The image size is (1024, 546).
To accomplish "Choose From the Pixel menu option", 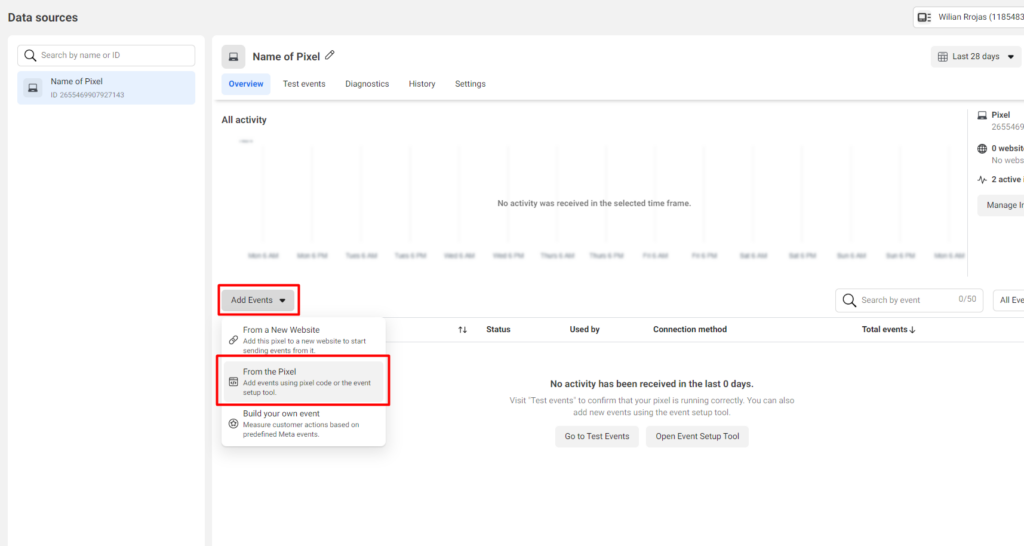I will pyautogui.click(x=303, y=381).
